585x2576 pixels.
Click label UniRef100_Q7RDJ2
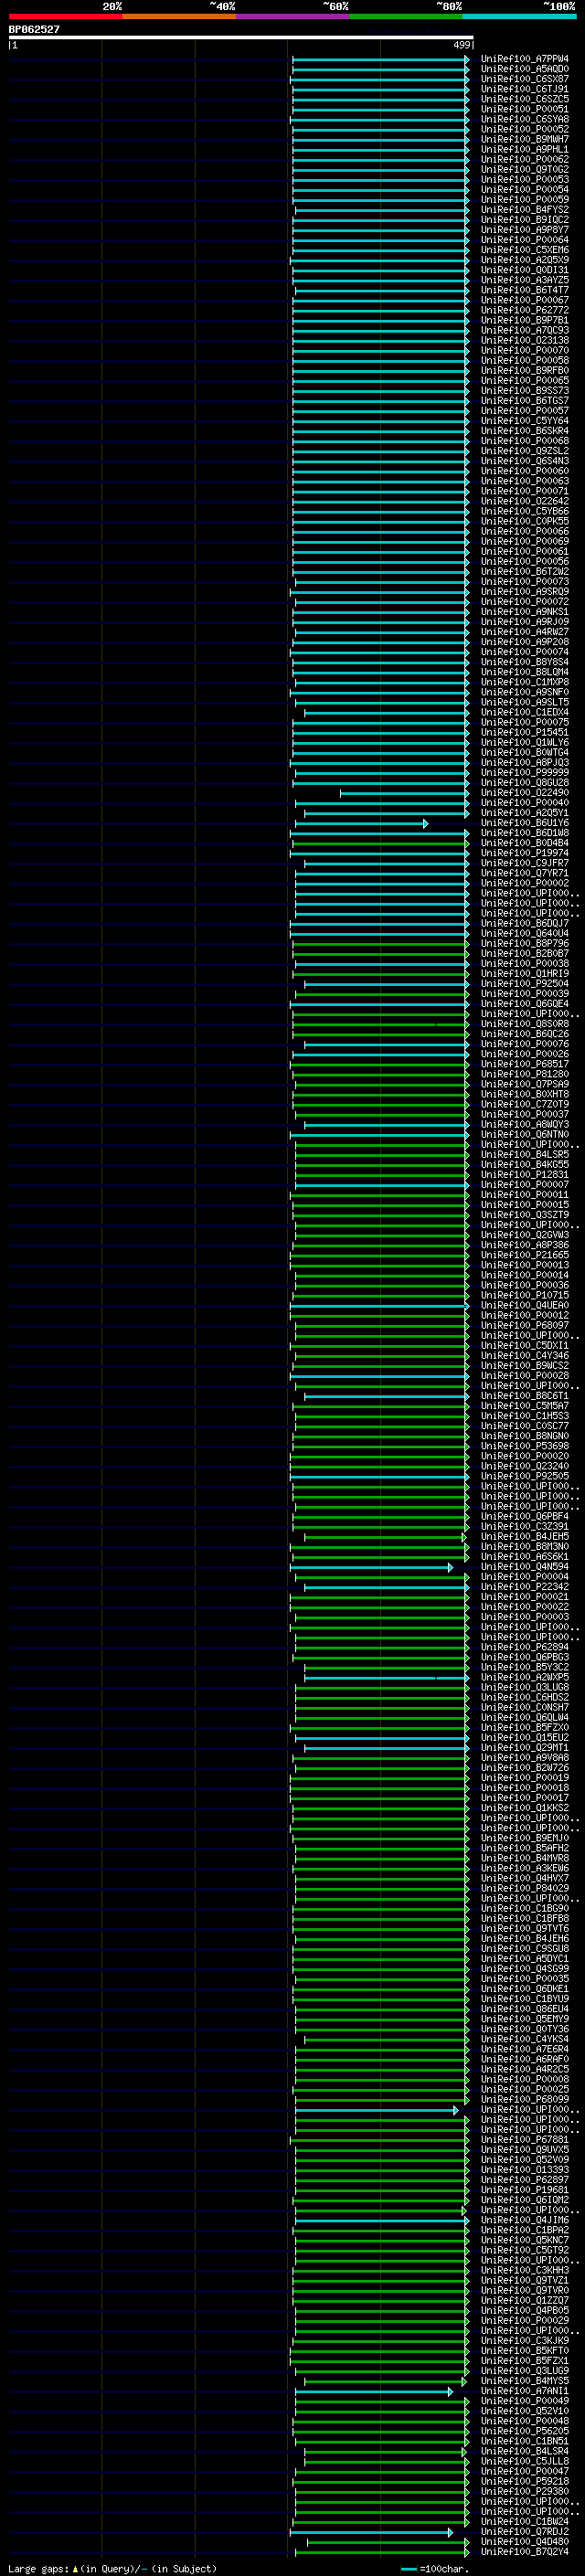[525, 2531]
